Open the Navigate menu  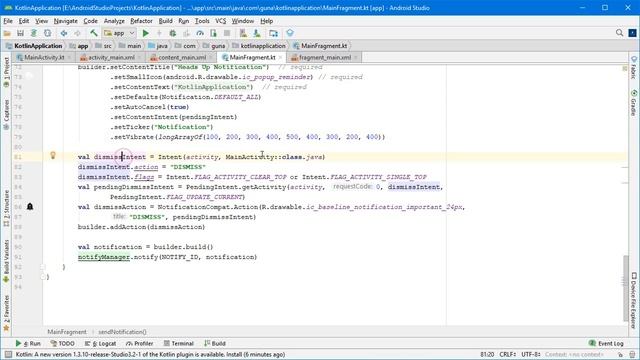[x=65, y=21]
